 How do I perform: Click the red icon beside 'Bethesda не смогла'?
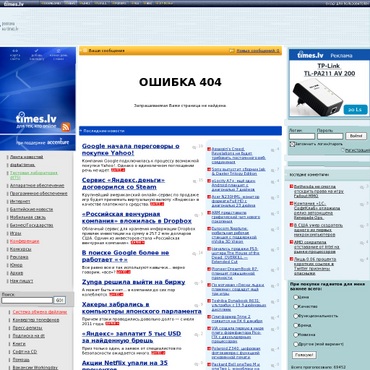tap(291, 187)
